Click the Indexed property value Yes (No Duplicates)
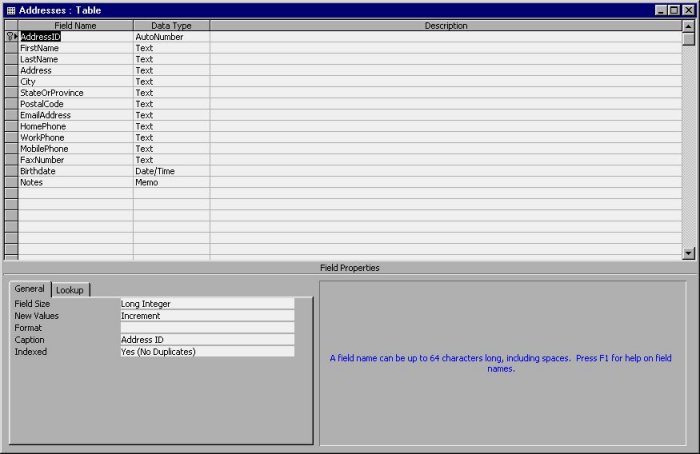Image resolution: width=700 pixels, height=454 pixels. point(207,352)
